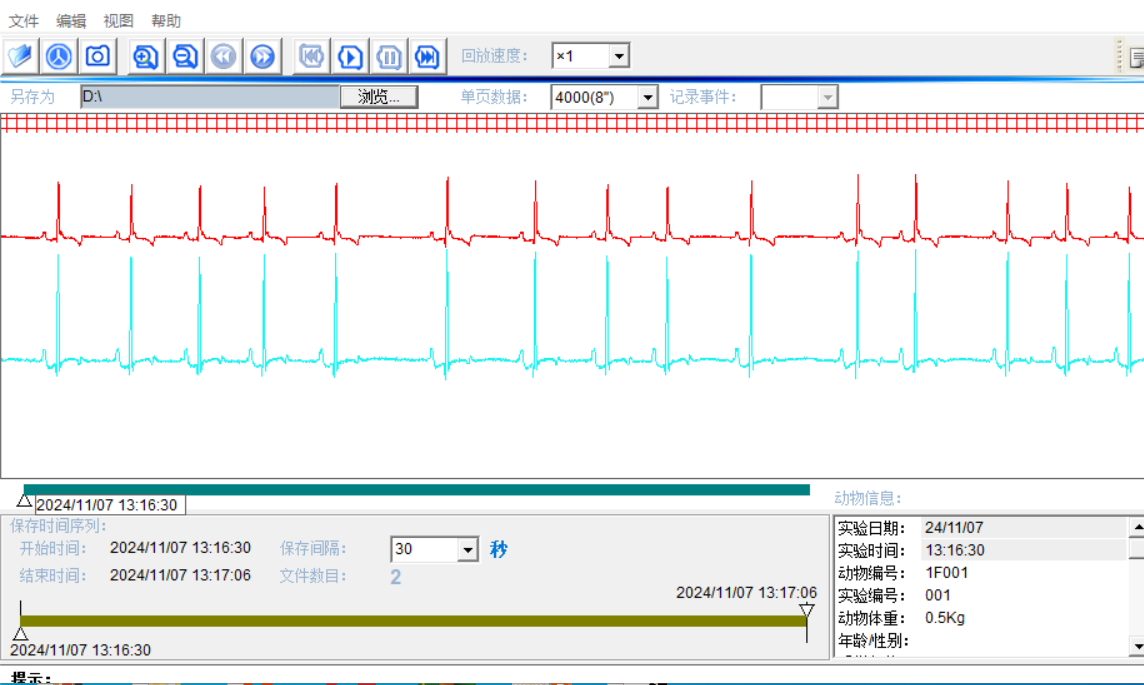Expand the 保存间隔 interval dropdown

pos(467,549)
